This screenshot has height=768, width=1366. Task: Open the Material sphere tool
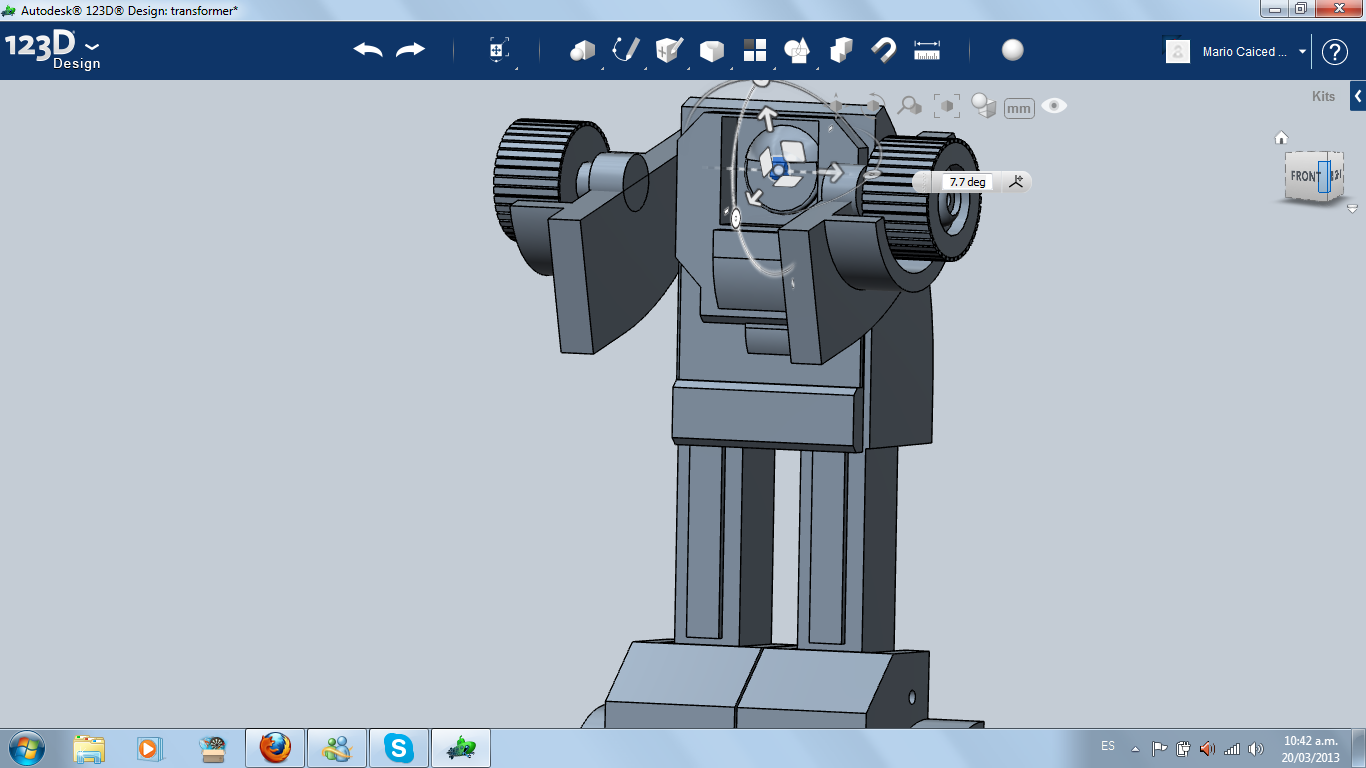coord(1013,50)
